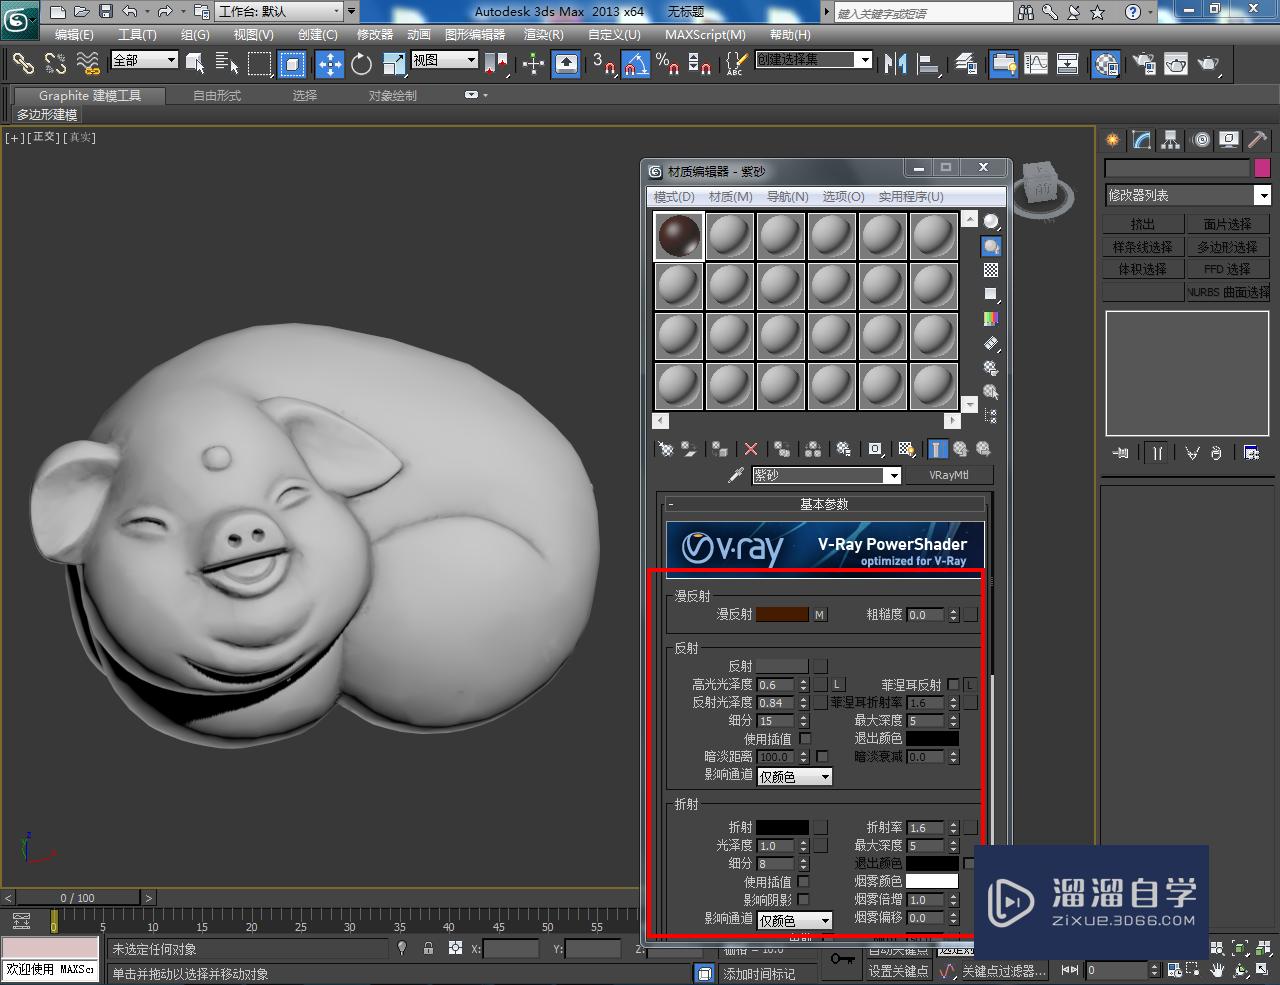Click reflection map slot button
Screen dimensions: 1280x985
[x=820, y=666]
